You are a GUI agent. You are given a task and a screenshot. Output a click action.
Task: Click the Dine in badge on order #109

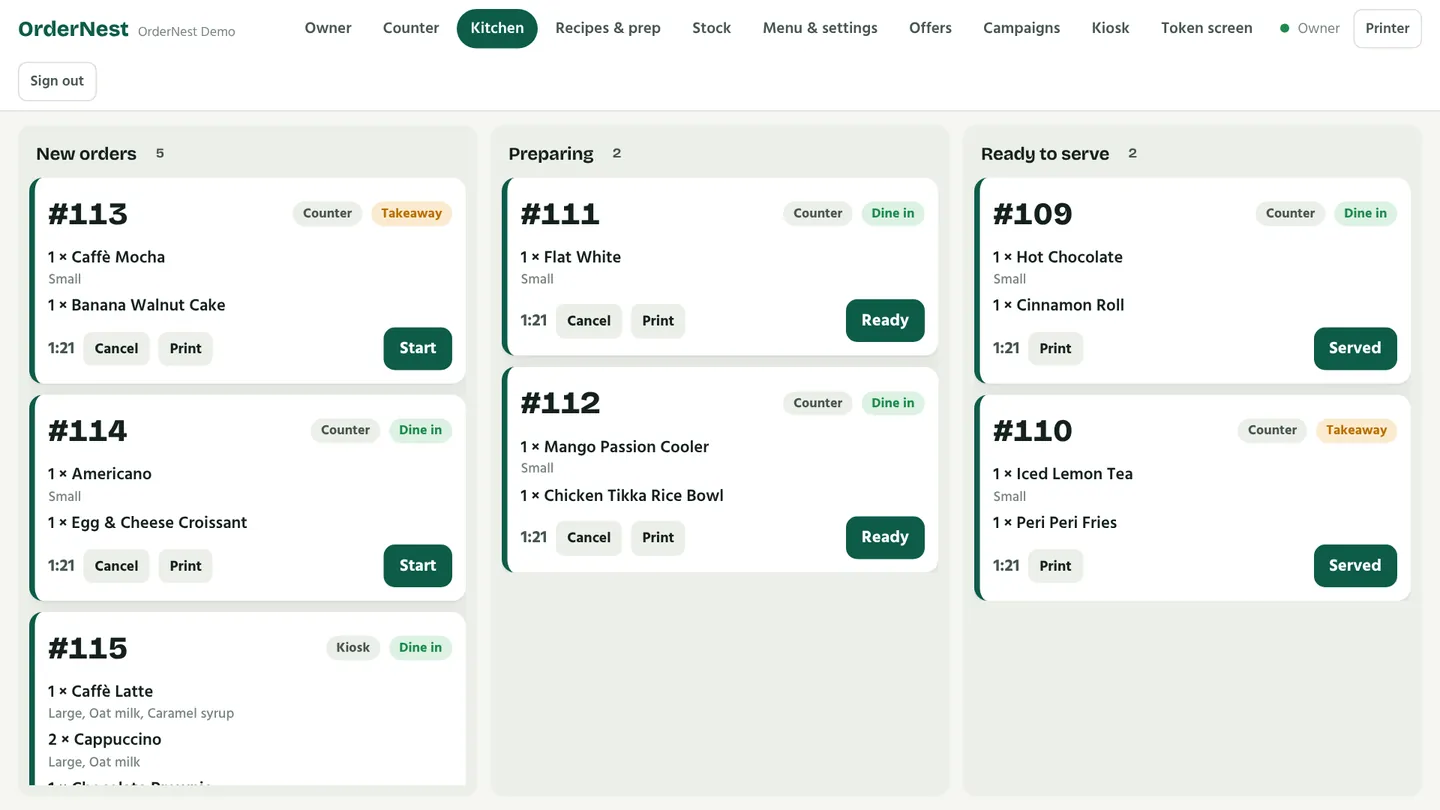(x=1365, y=213)
